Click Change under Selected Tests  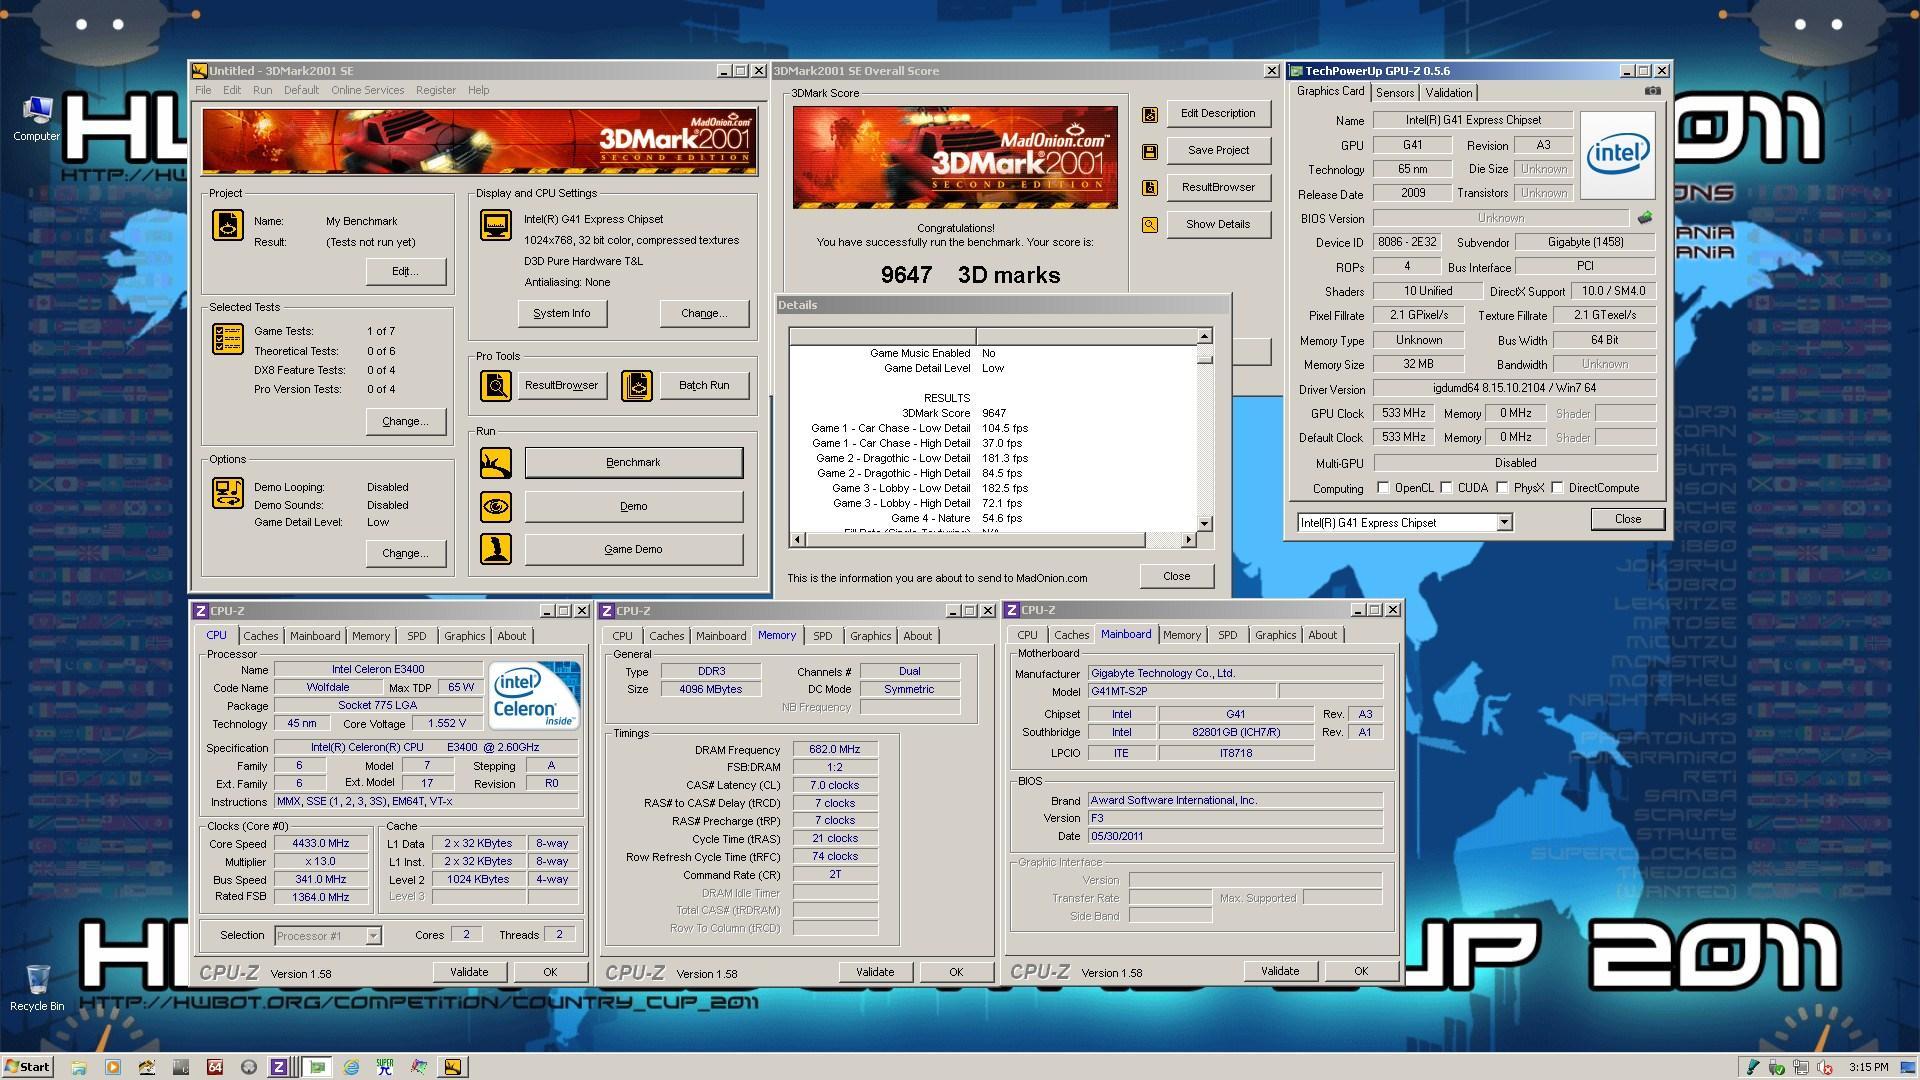405,421
